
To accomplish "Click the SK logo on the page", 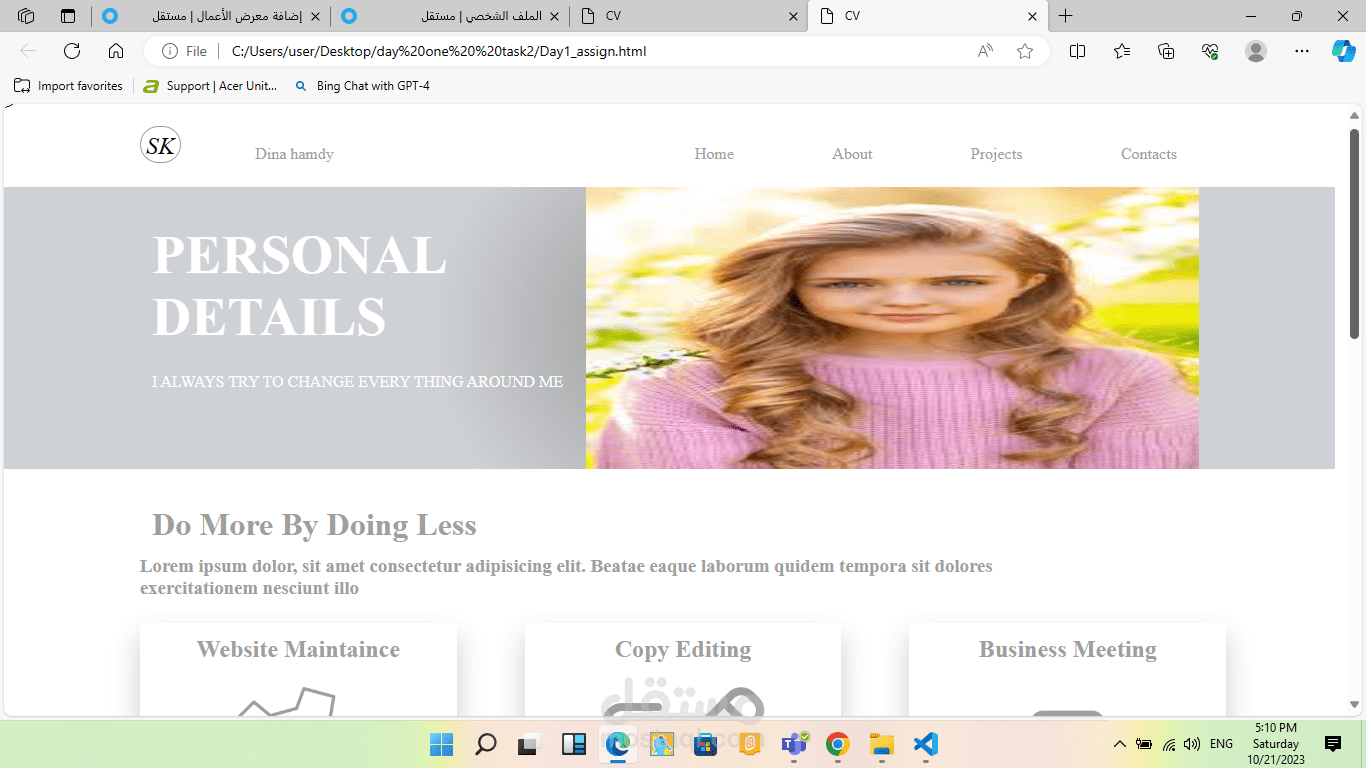I will click(x=160, y=145).
